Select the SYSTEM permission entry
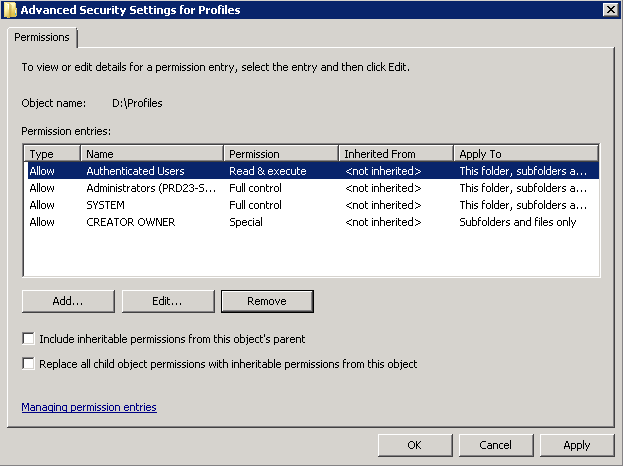The image size is (623, 466). (312, 205)
